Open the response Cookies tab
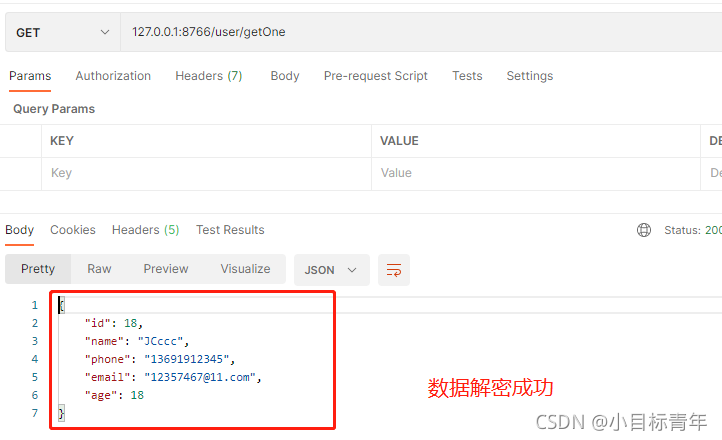The width and height of the screenshot is (722, 440). [x=73, y=230]
